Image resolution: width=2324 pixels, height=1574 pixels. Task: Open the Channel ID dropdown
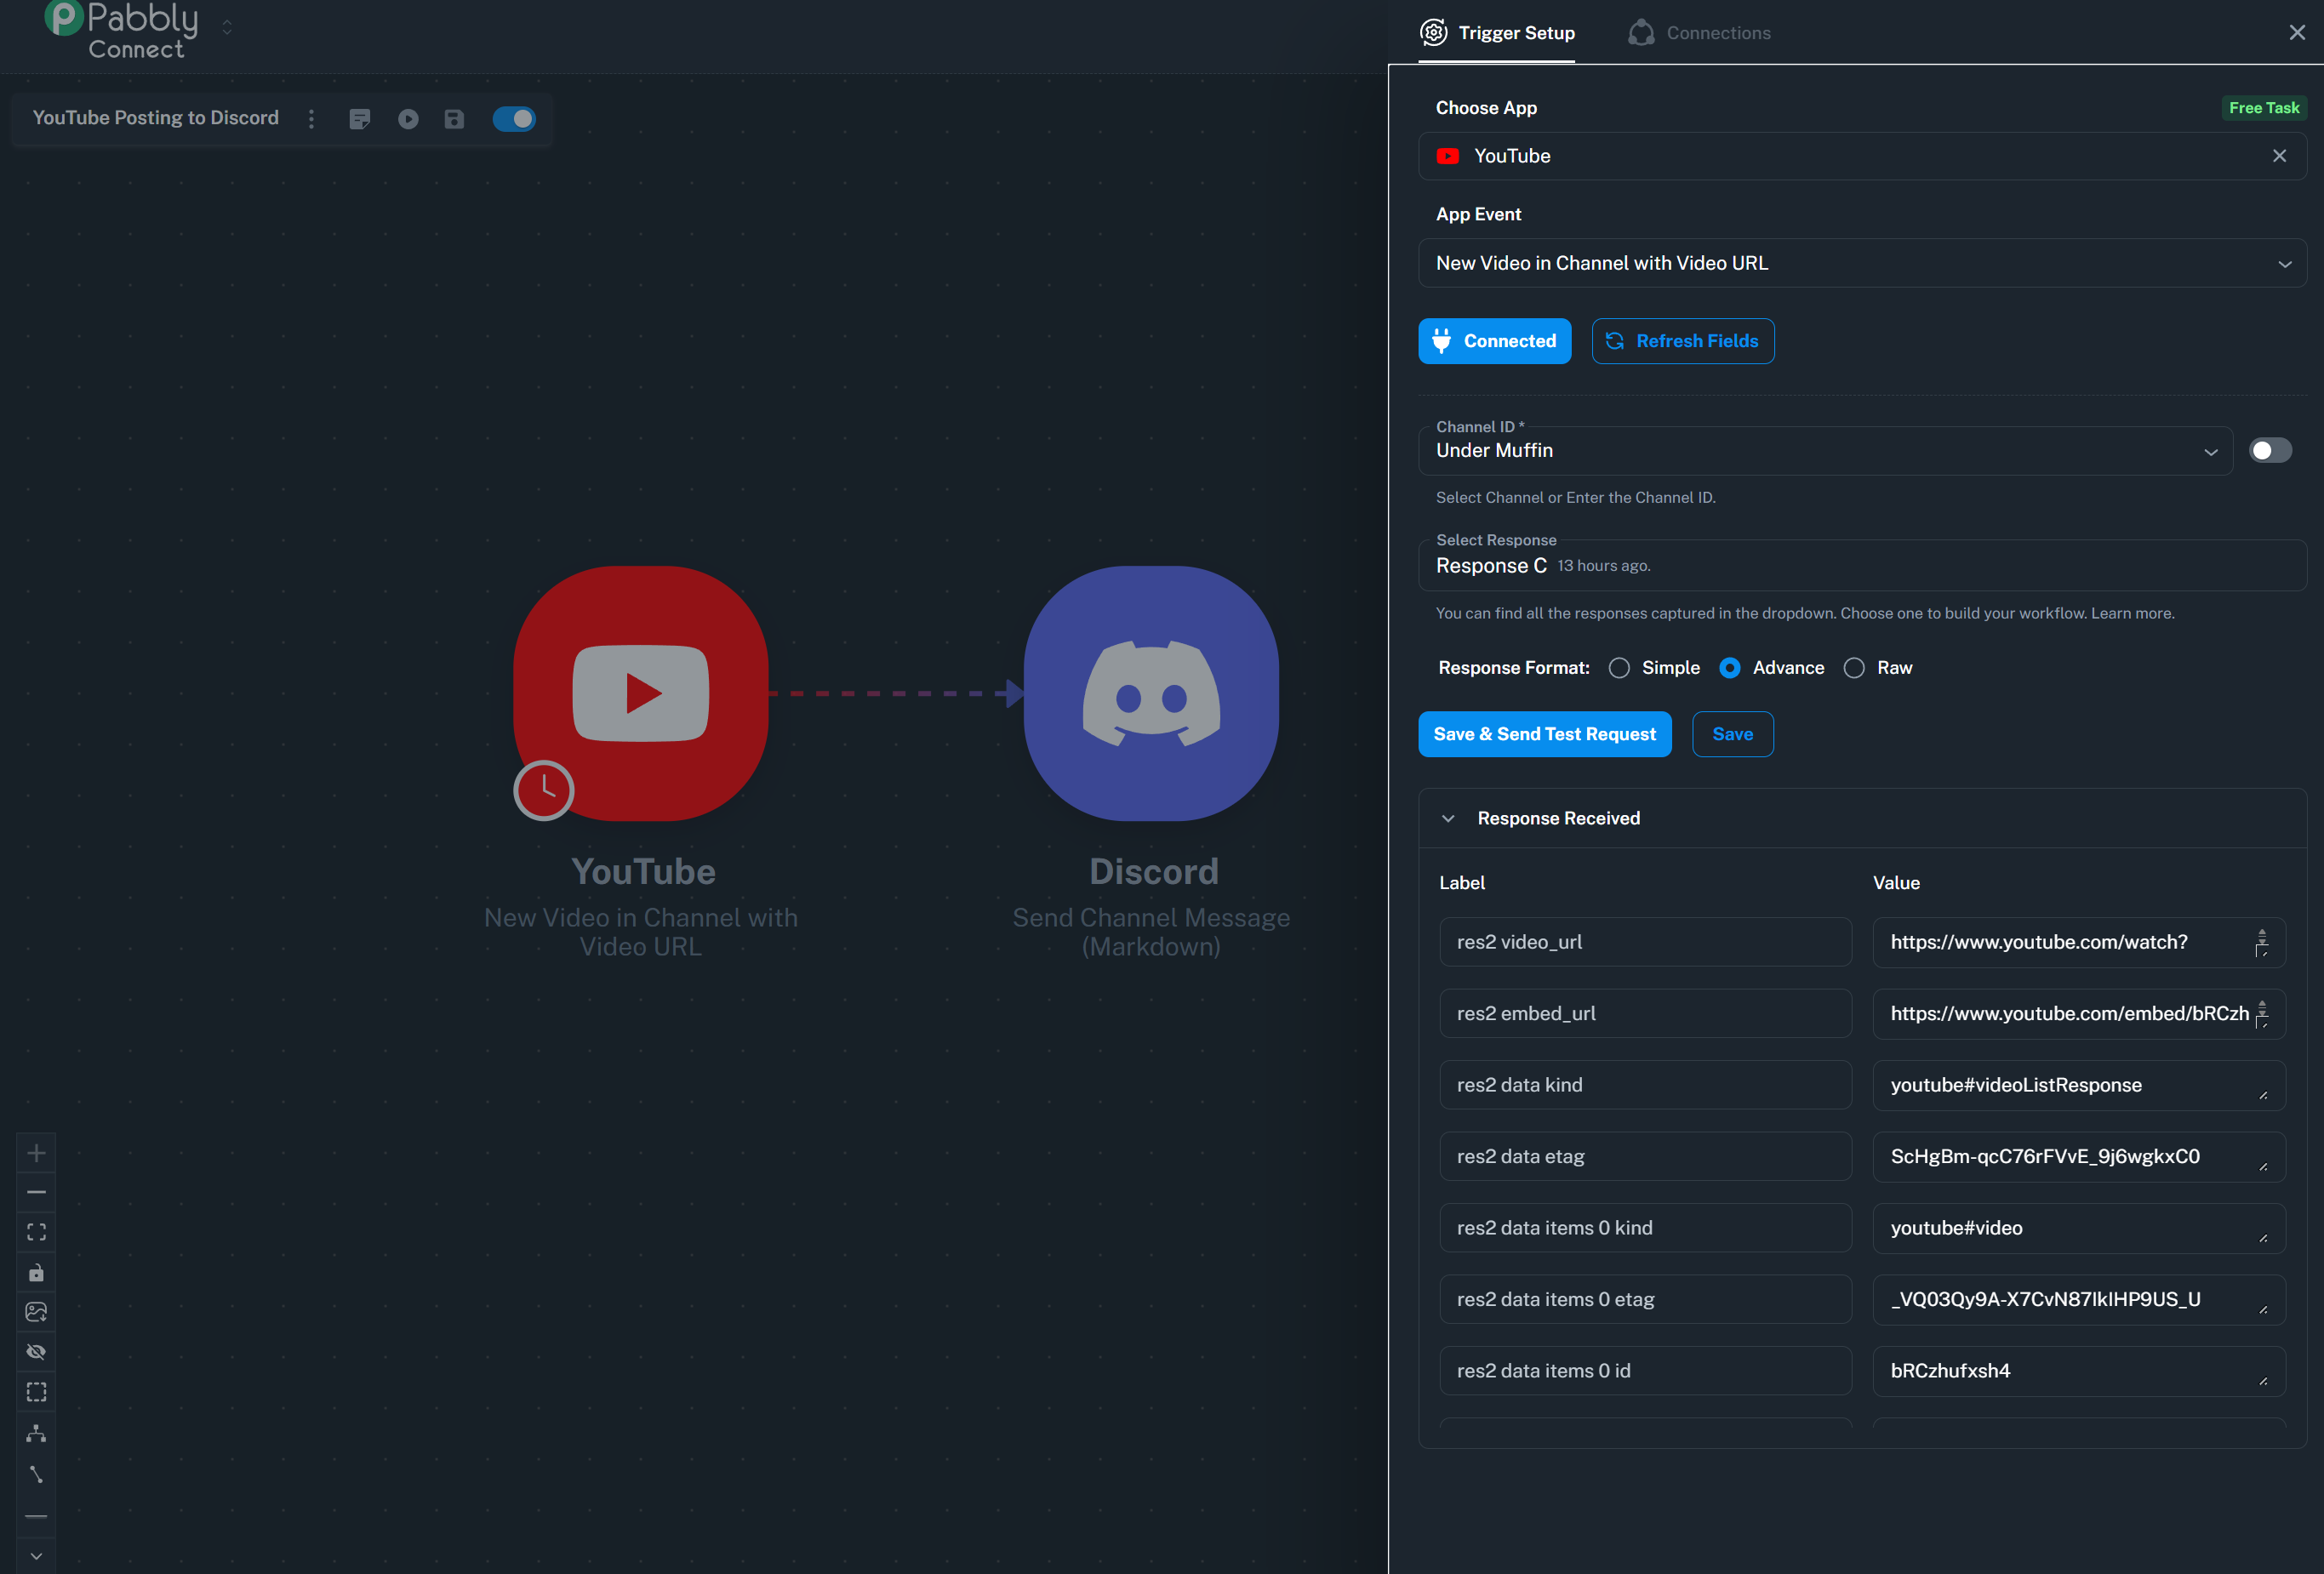[1825, 451]
